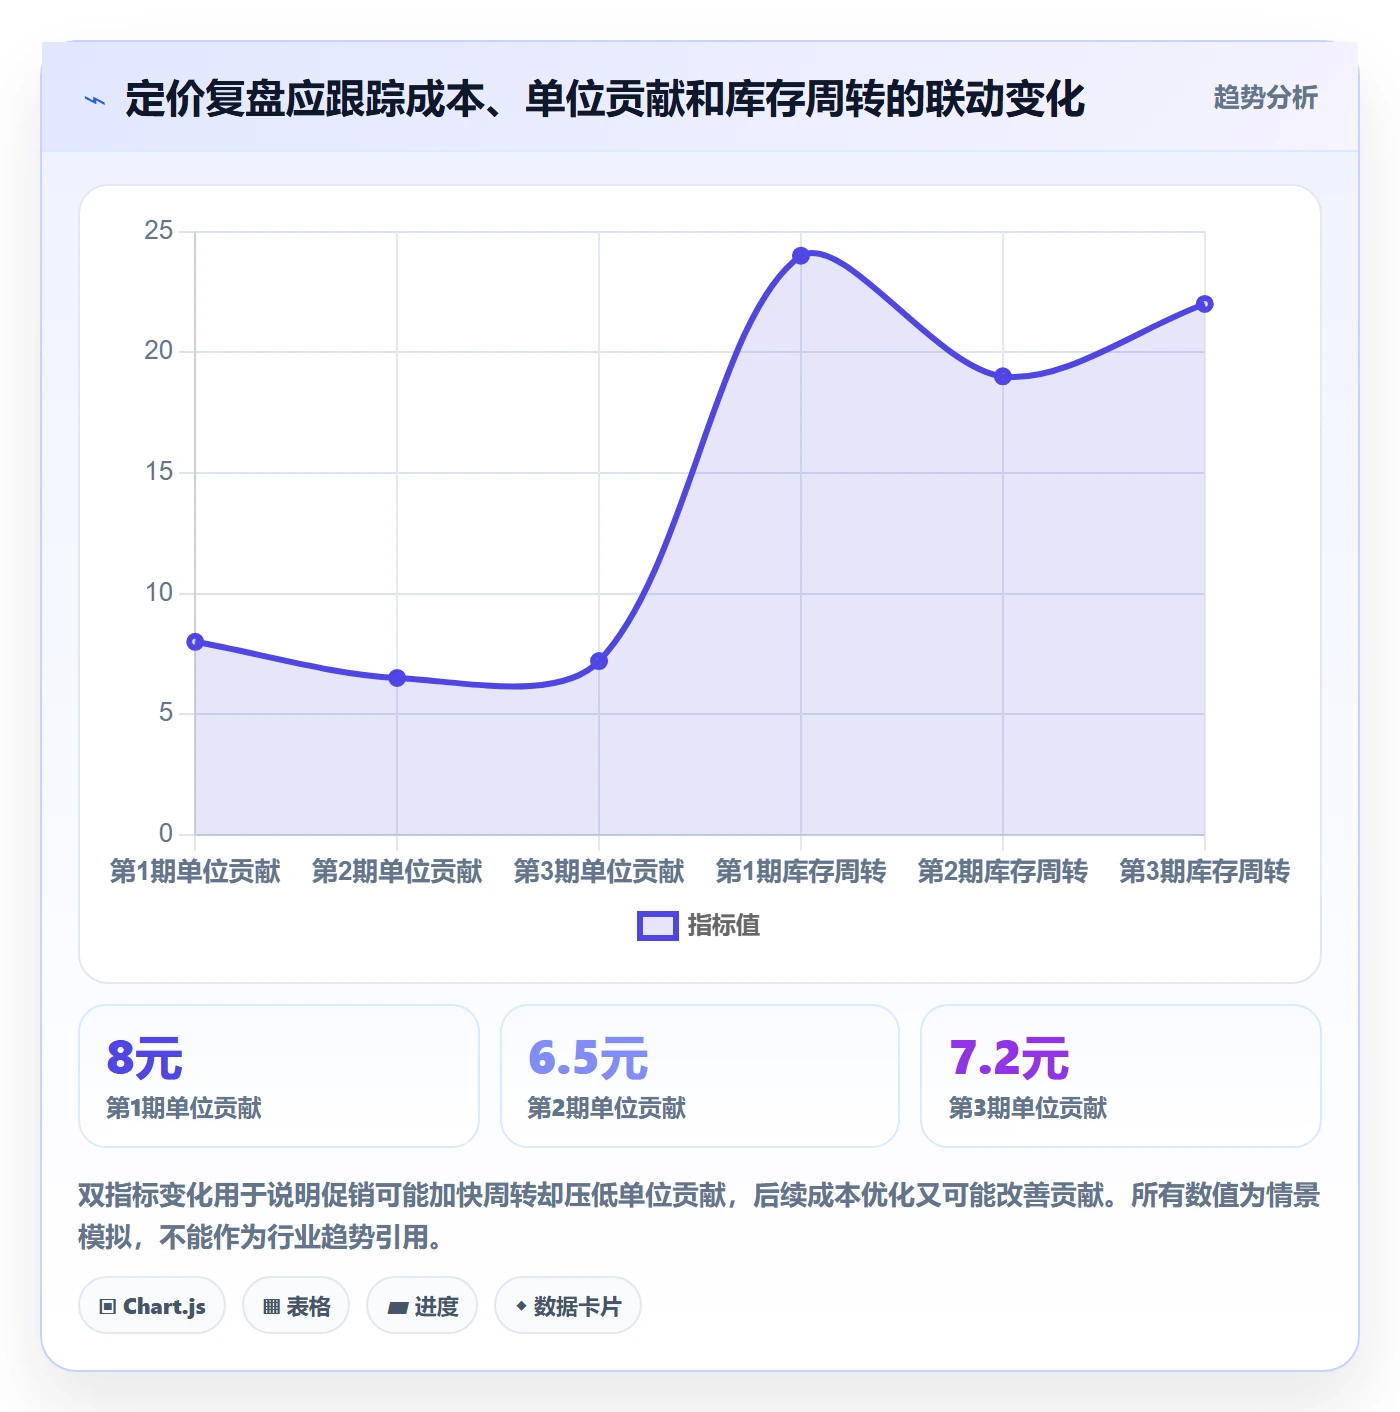Click the square icon in the Chart.js chip
Viewport: 1400px width, 1412px height.
(108, 1307)
